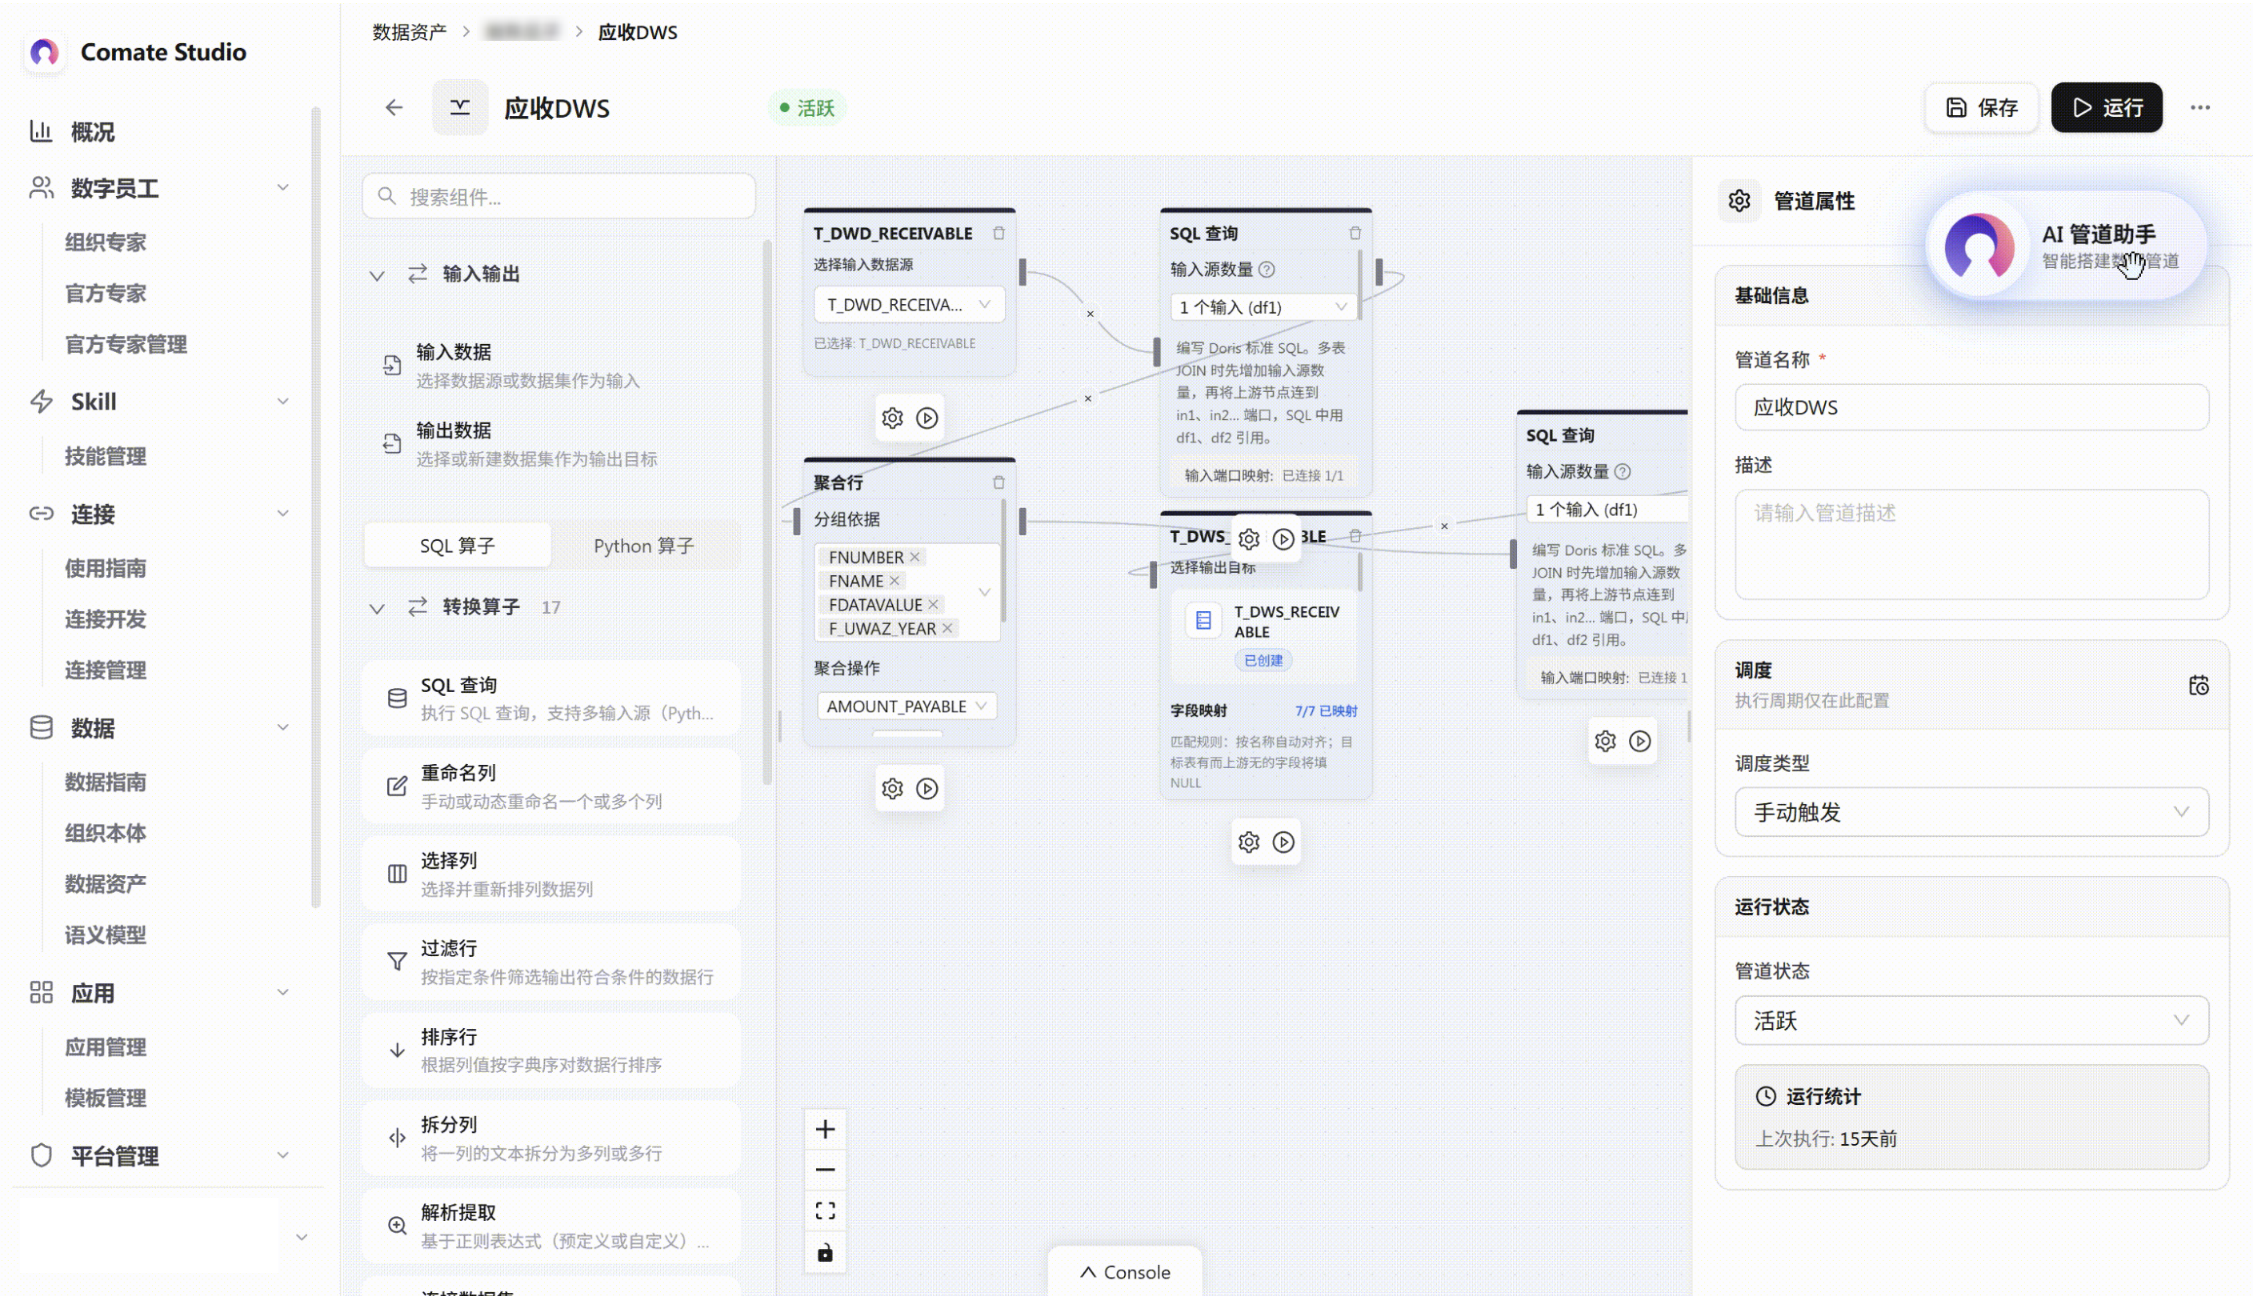Select the 排序行 operator component
Viewport: 2253px width, 1296px height.
pyautogui.click(x=551, y=1050)
